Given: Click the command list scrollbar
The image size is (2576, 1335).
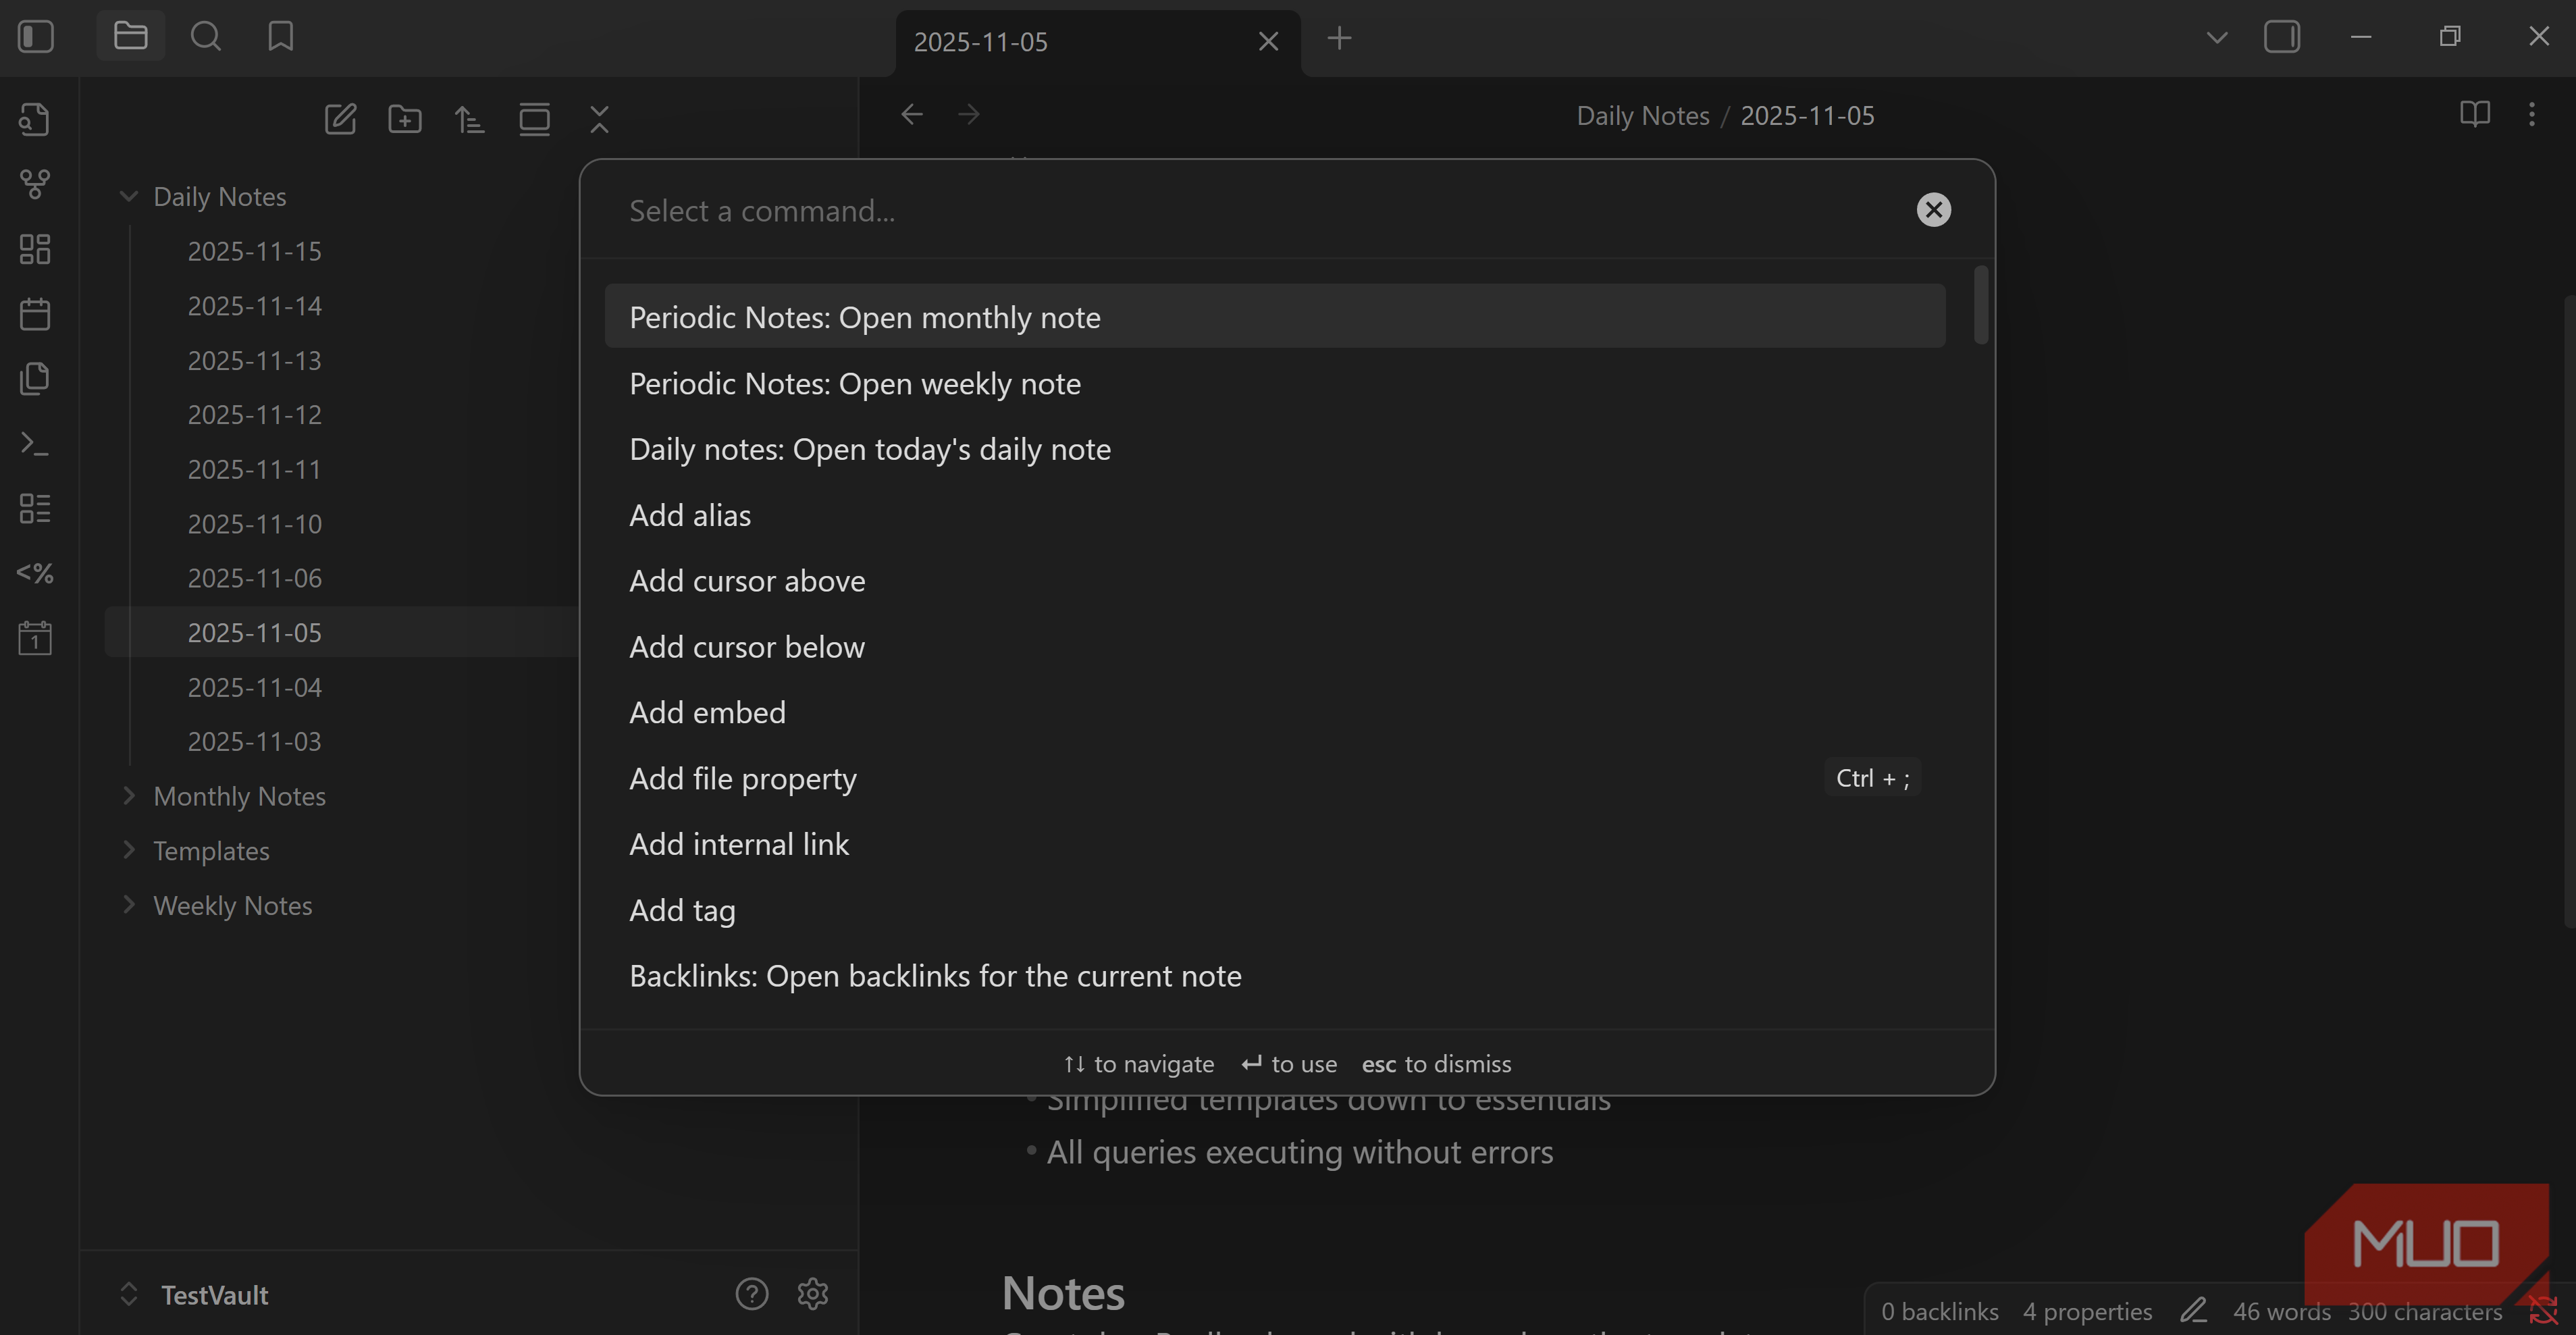Looking at the screenshot, I should [x=1981, y=305].
